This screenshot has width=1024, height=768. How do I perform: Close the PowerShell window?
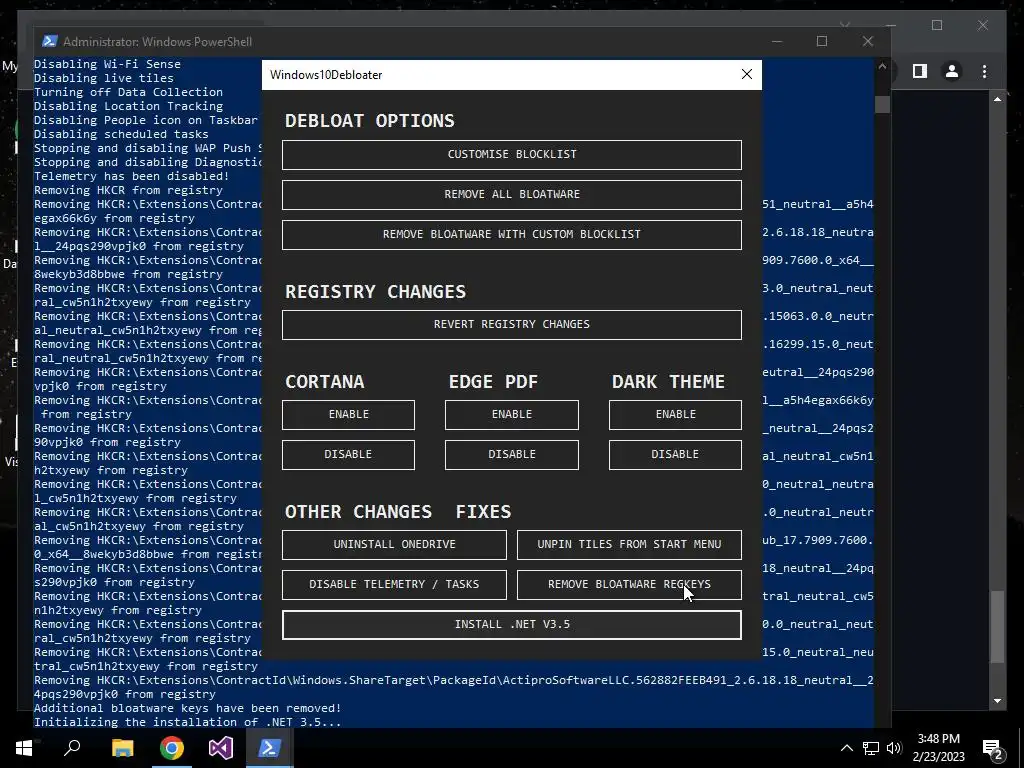coord(868,41)
